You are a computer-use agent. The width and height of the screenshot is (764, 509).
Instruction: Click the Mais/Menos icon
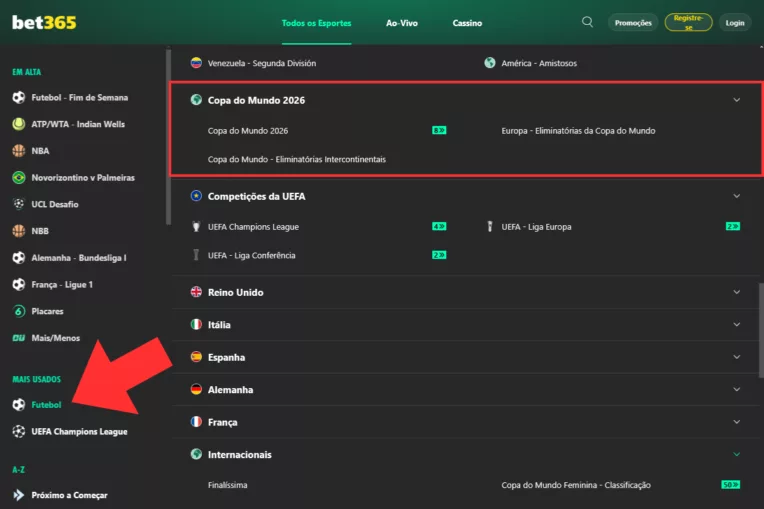tap(18, 338)
